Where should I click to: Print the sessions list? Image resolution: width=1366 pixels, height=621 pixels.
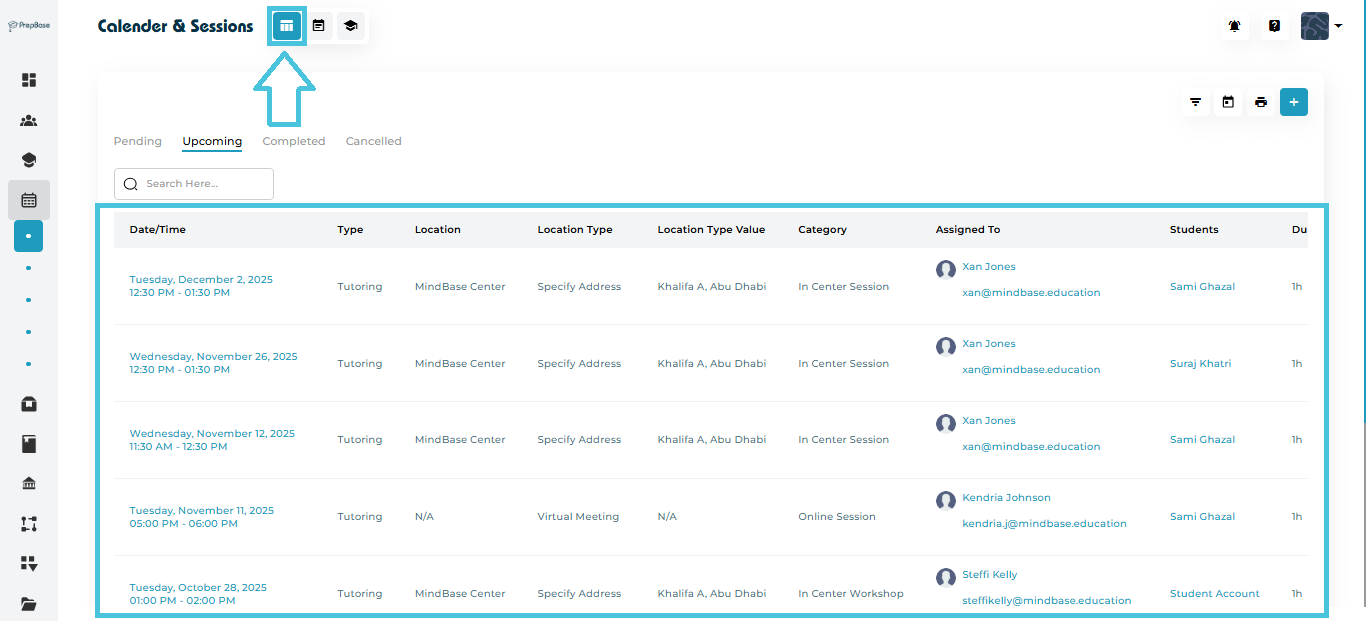coord(1261,102)
